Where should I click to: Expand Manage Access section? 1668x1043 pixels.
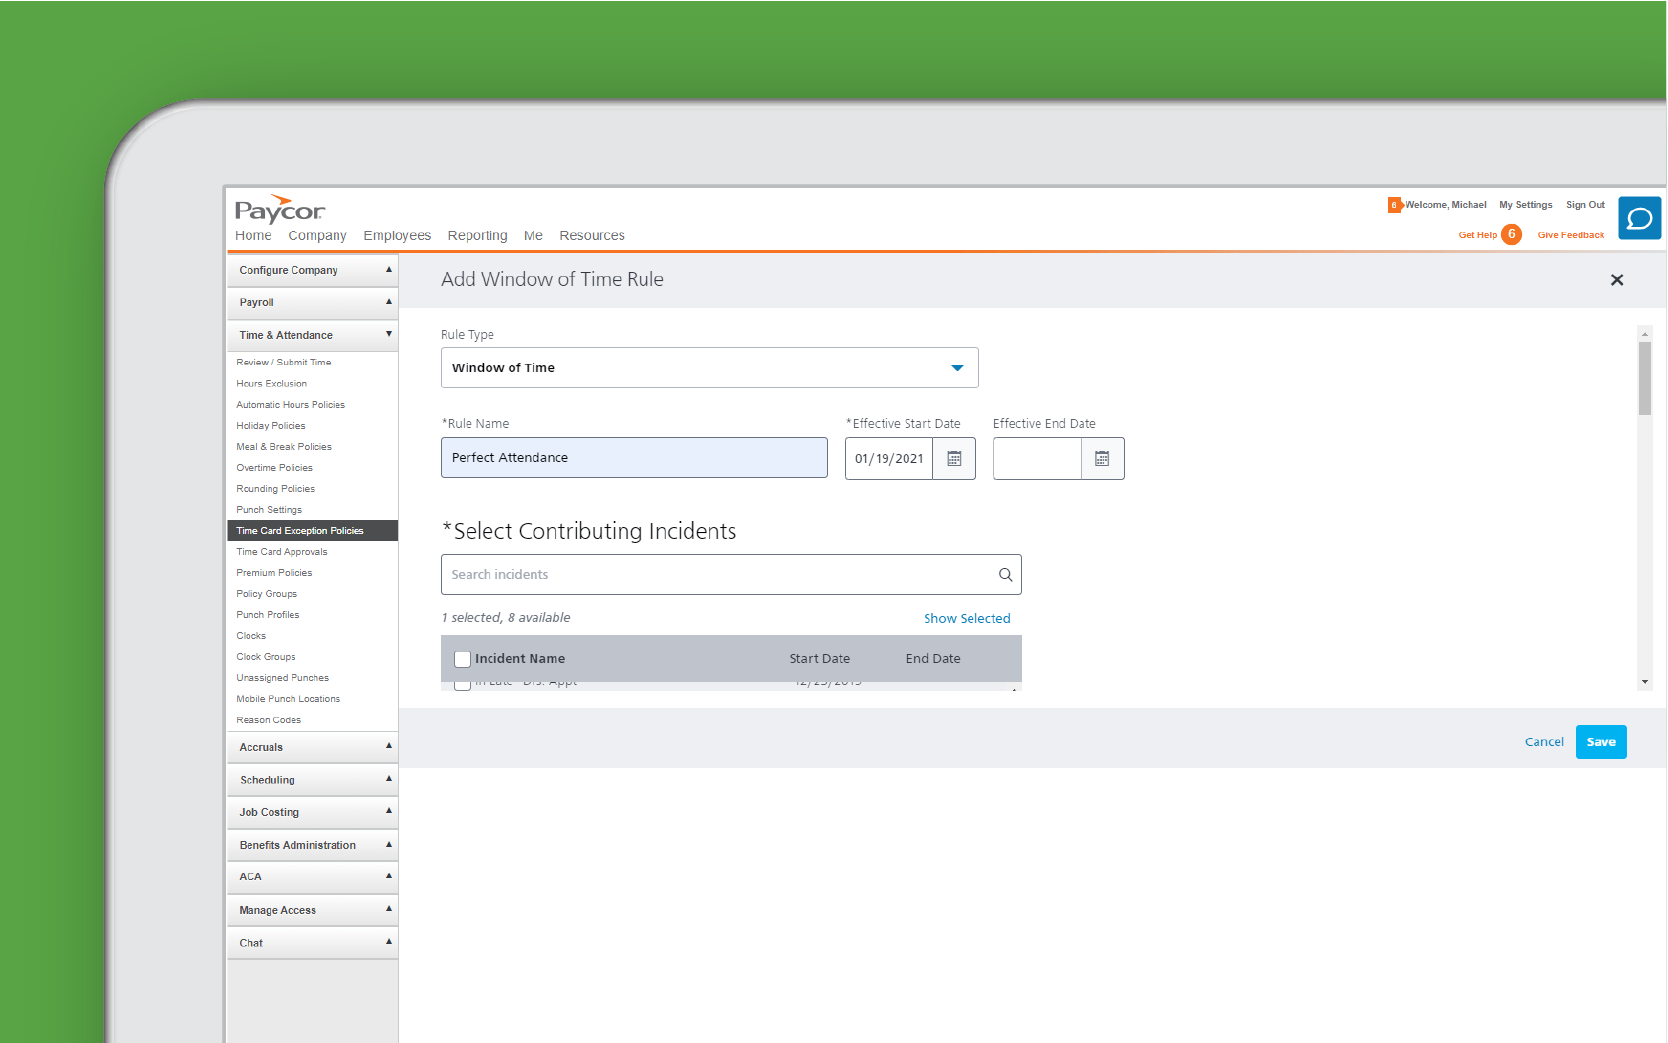coord(312,910)
